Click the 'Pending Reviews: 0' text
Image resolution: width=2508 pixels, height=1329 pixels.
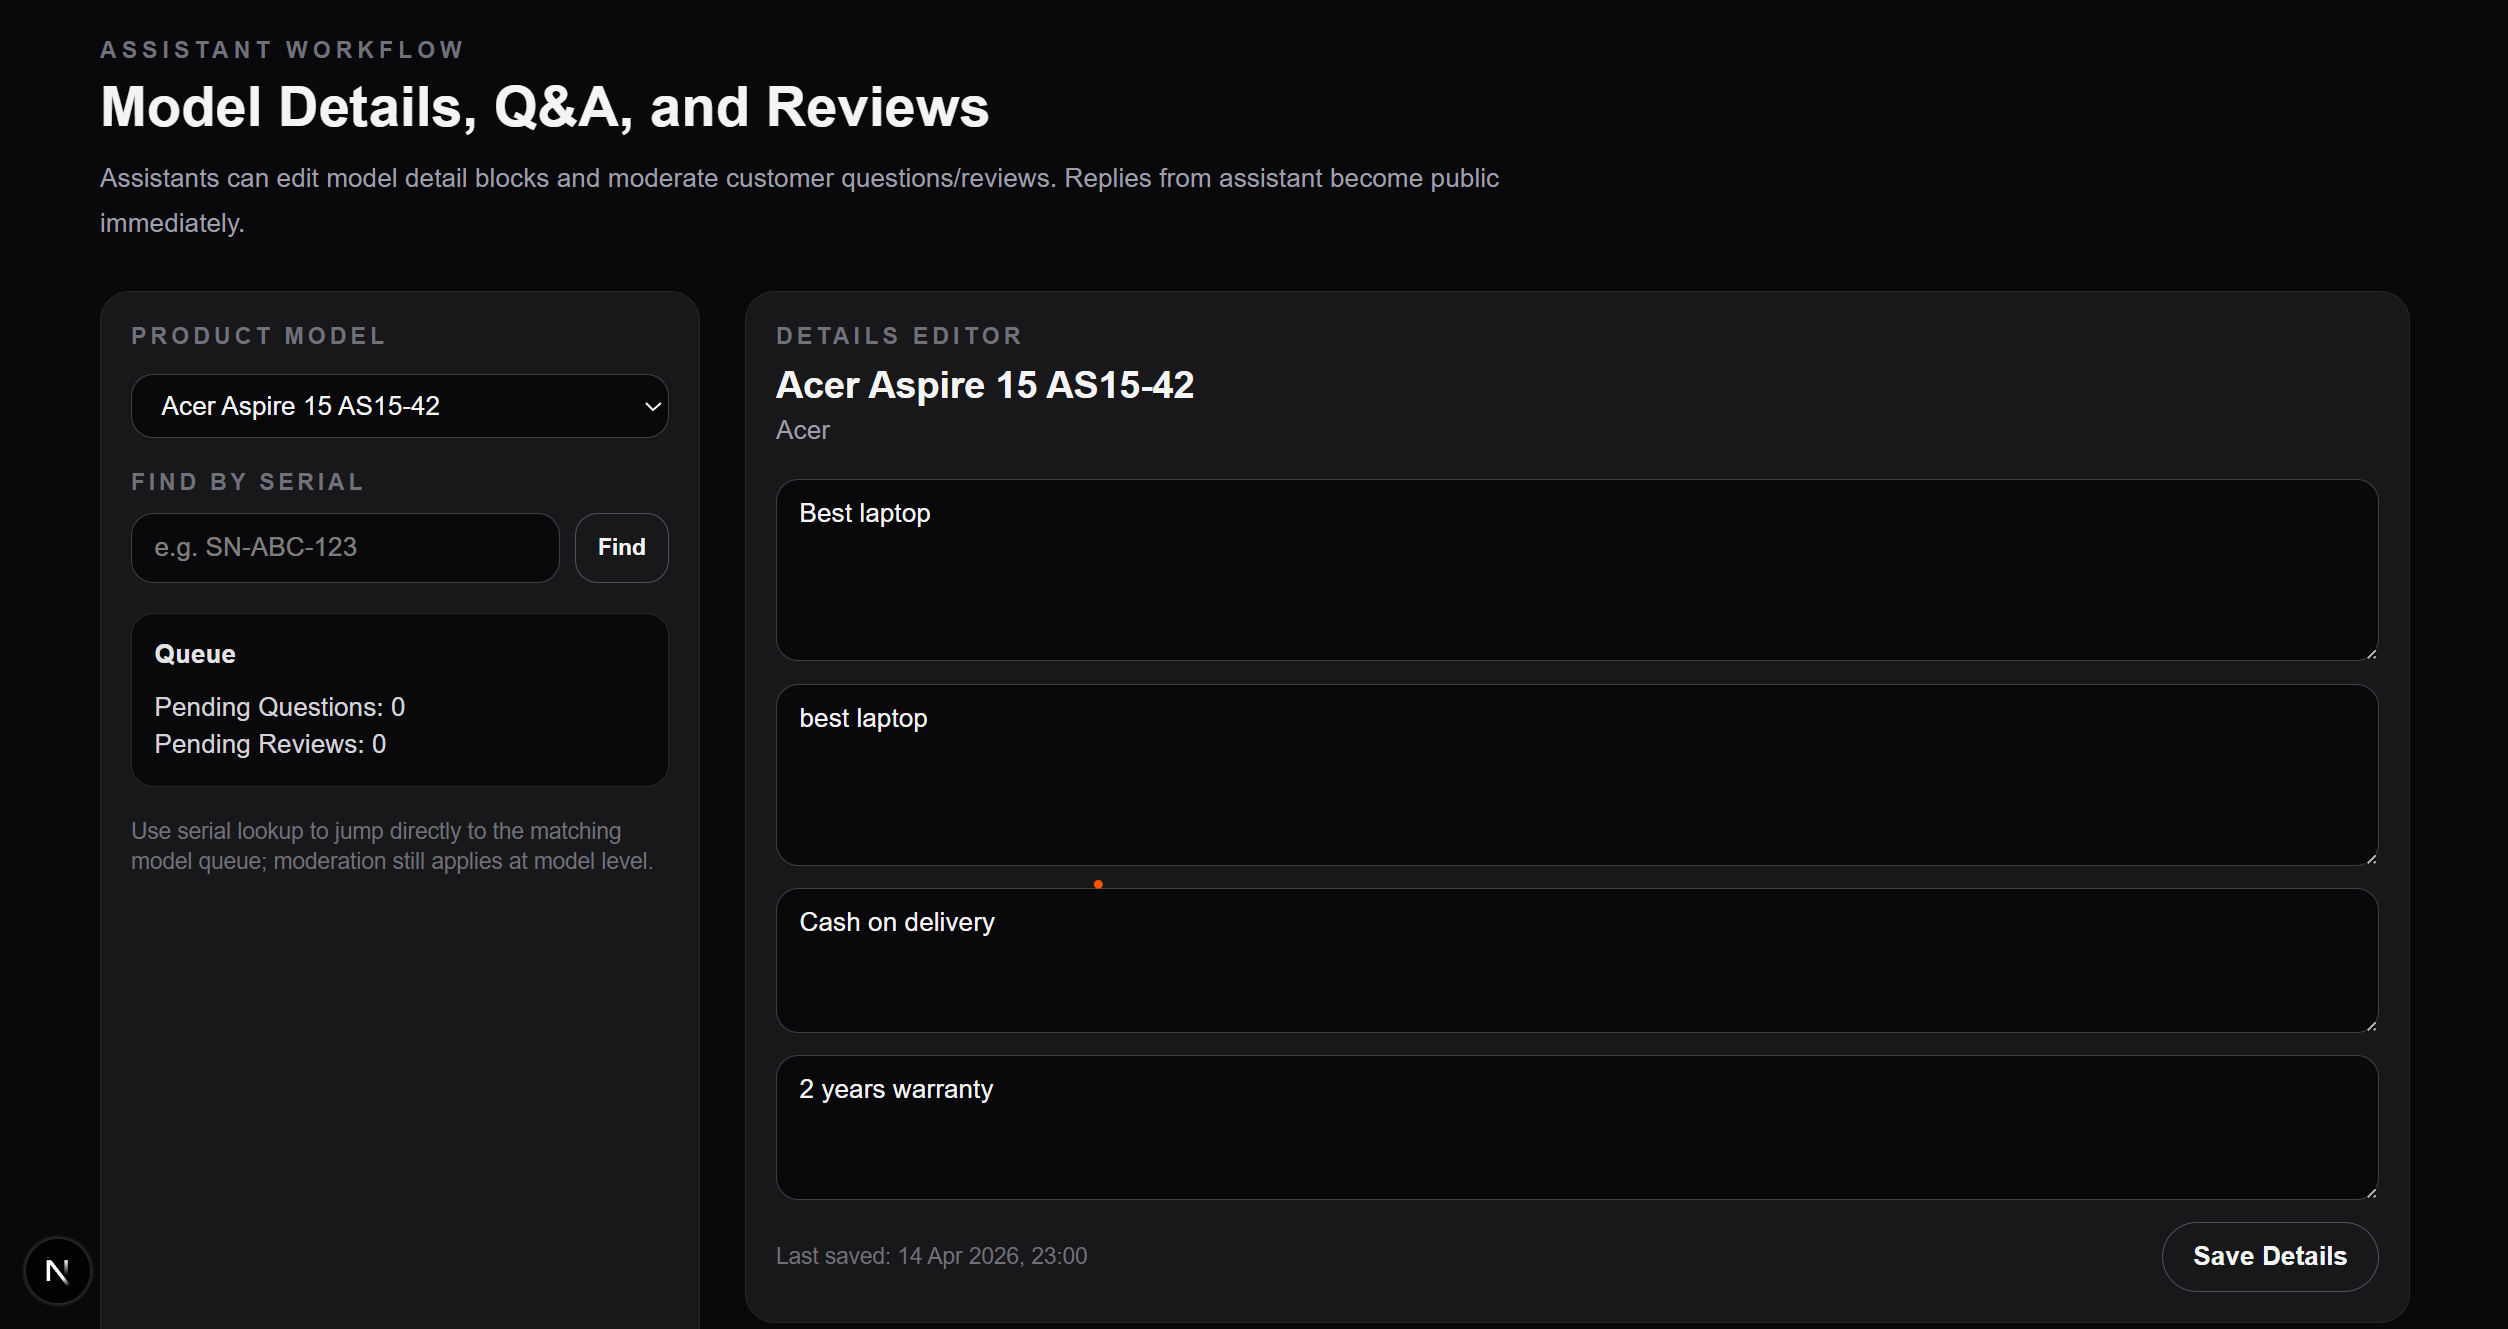270,744
